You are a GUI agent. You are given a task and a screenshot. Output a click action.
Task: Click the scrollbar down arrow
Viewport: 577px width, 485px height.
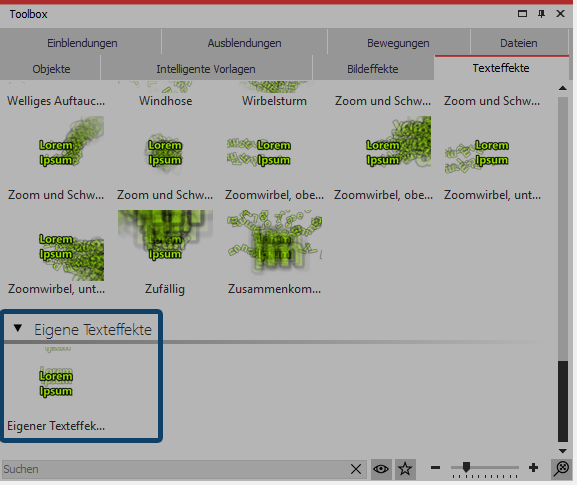(563, 451)
